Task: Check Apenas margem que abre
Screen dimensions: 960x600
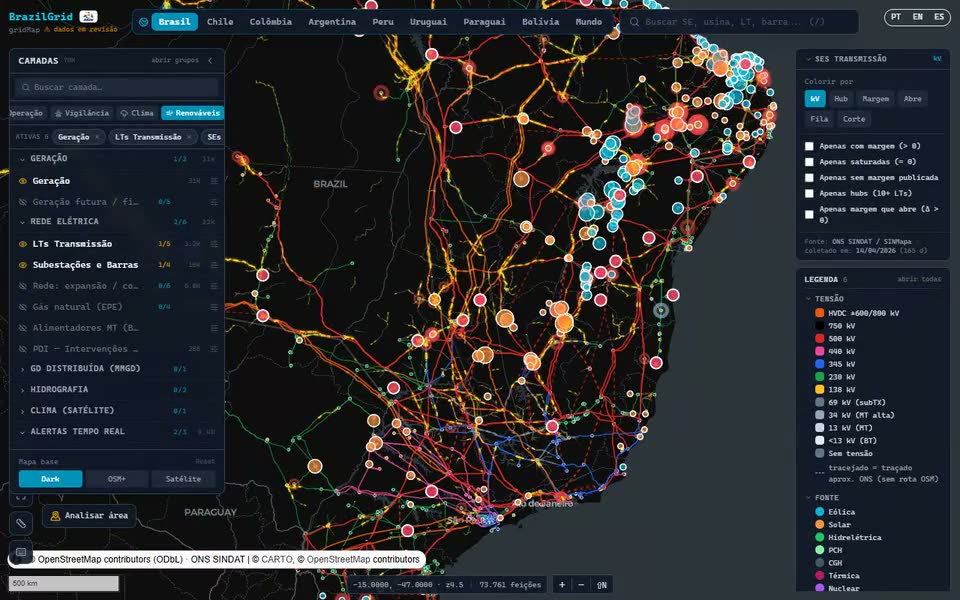Action: 809,214
